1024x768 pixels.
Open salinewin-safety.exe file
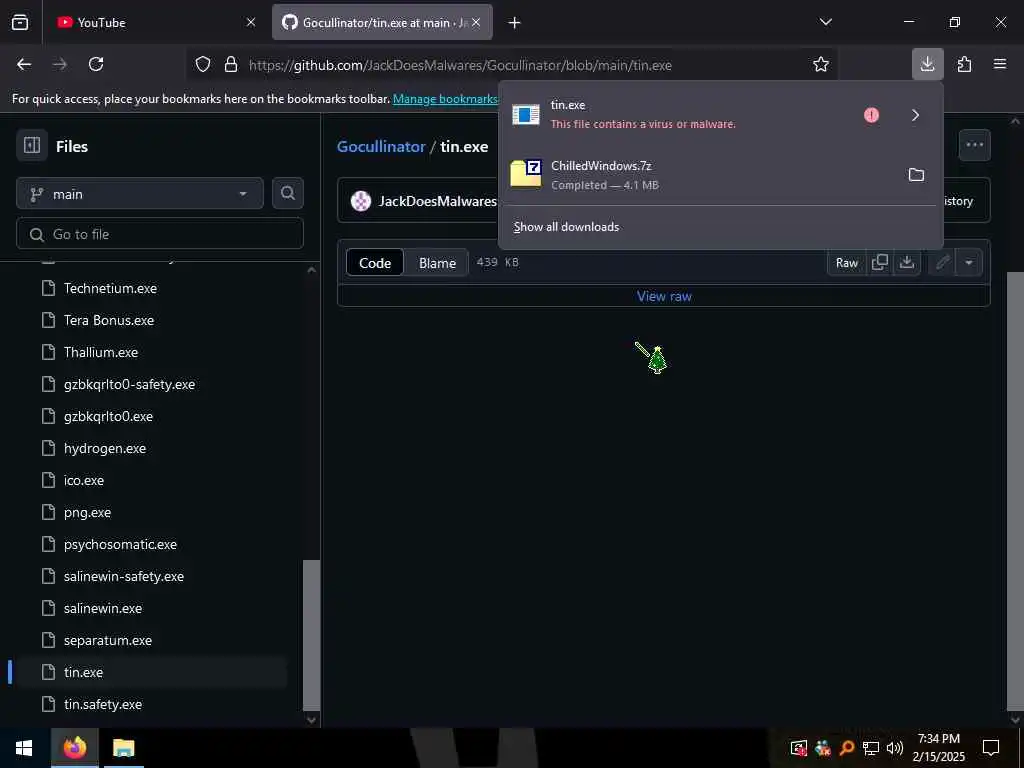(124, 576)
